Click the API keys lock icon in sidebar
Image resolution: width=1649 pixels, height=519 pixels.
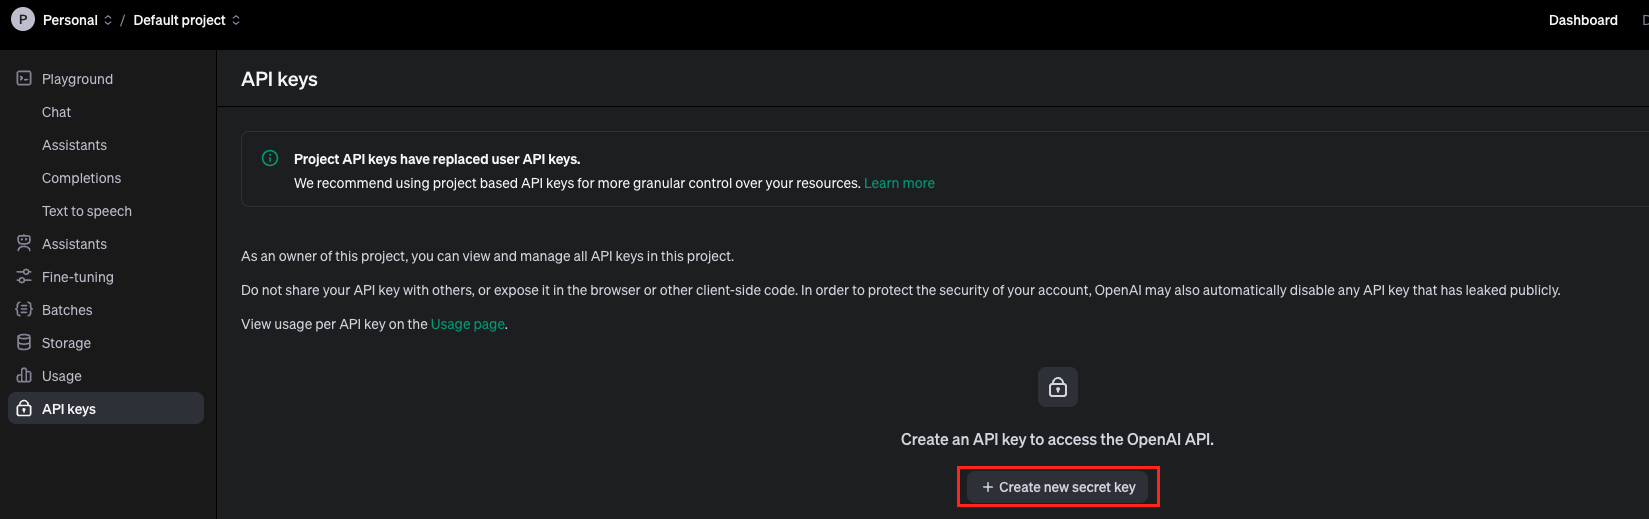click(x=24, y=408)
